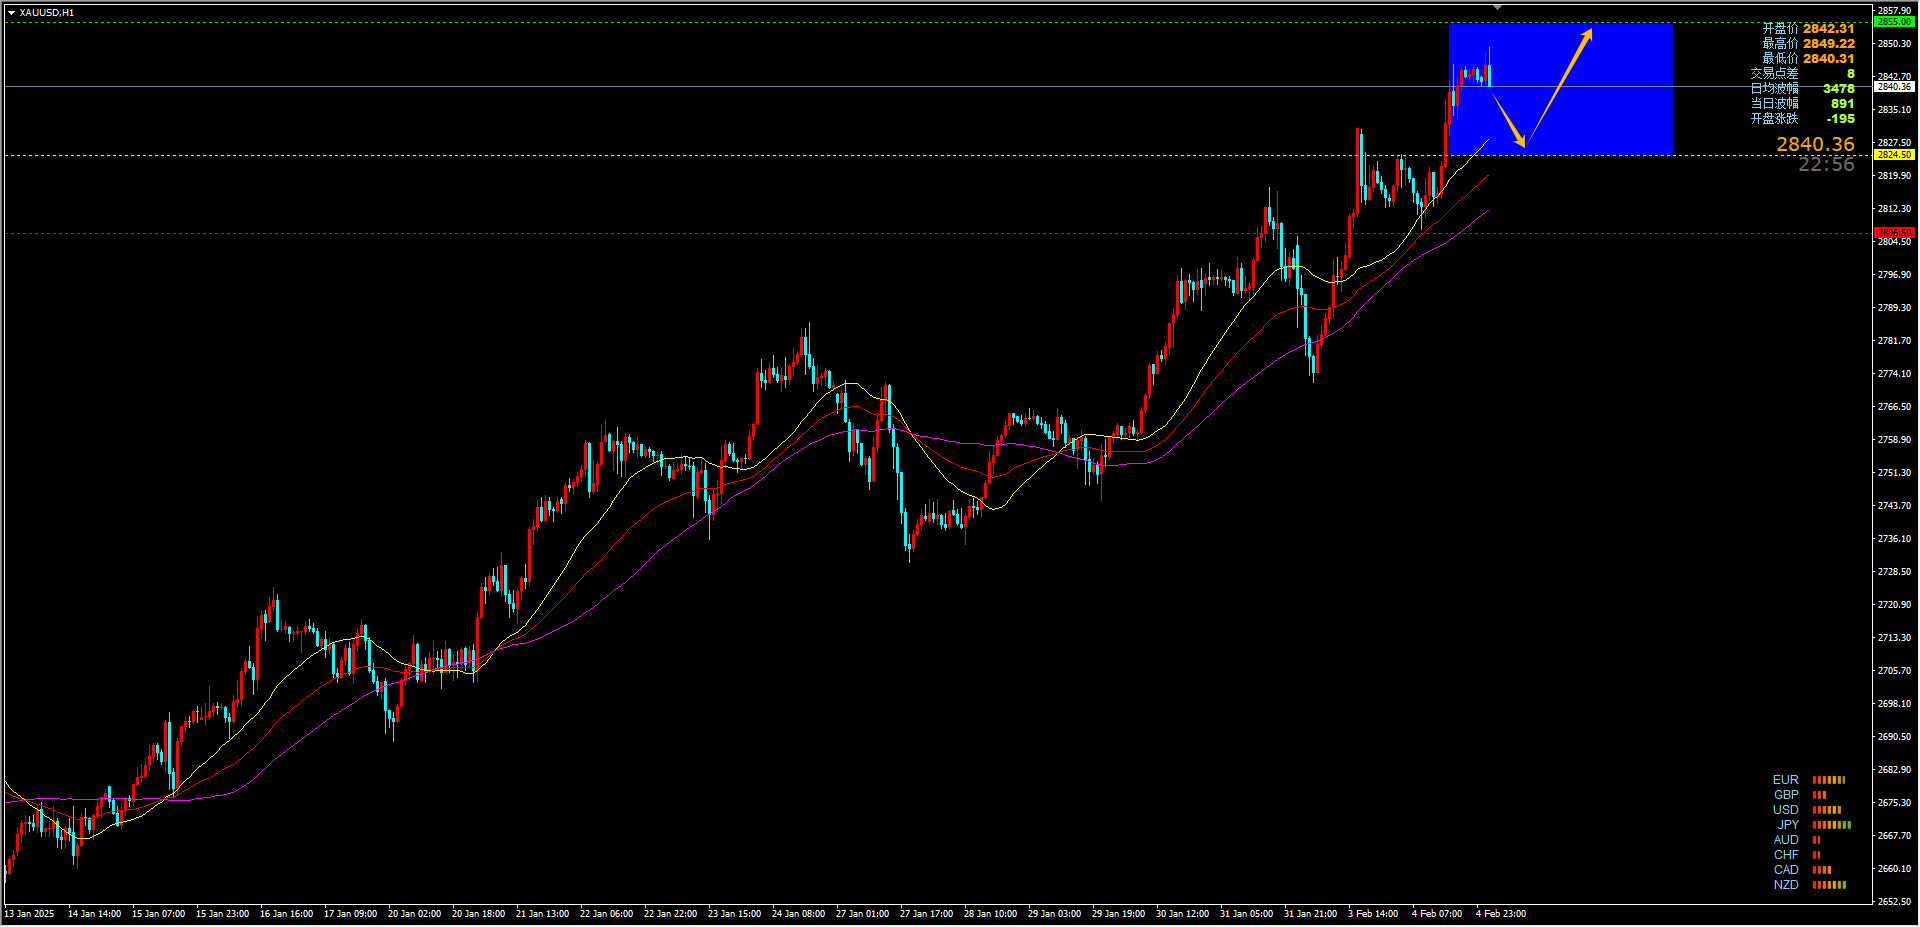This screenshot has height=927, width=1920.
Task: Select the white 2840.36 current price tag
Action: (1894, 87)
